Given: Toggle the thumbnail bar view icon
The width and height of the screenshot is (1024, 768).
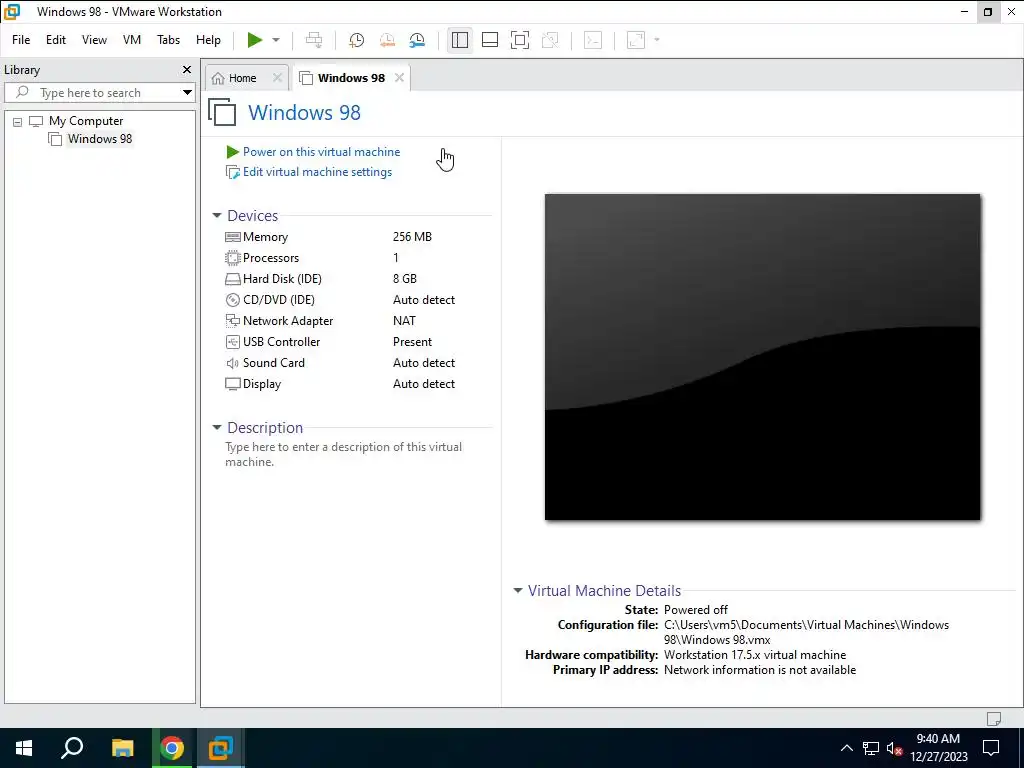Looking at the screenshot, I should (490, 40).
